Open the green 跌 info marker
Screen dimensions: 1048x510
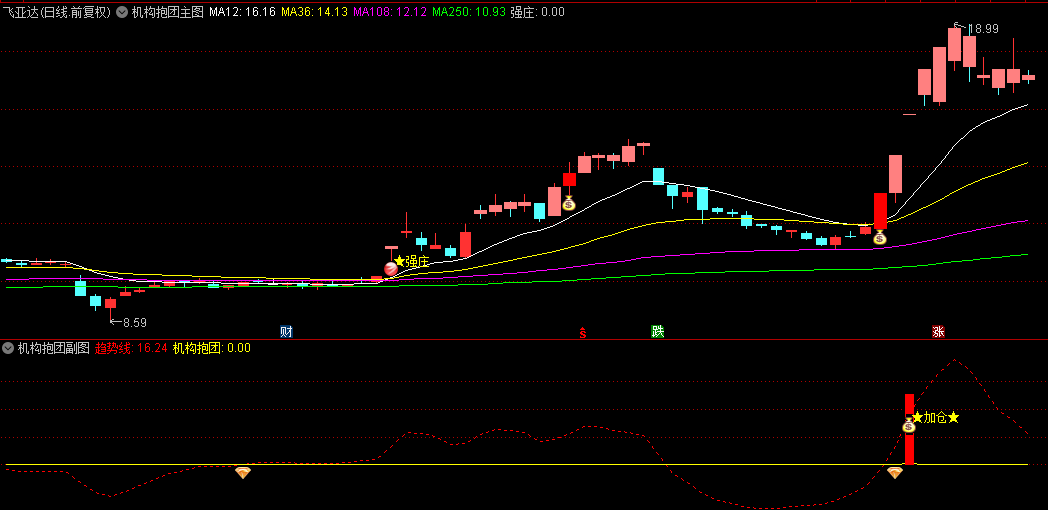click(x=658, y=332)
